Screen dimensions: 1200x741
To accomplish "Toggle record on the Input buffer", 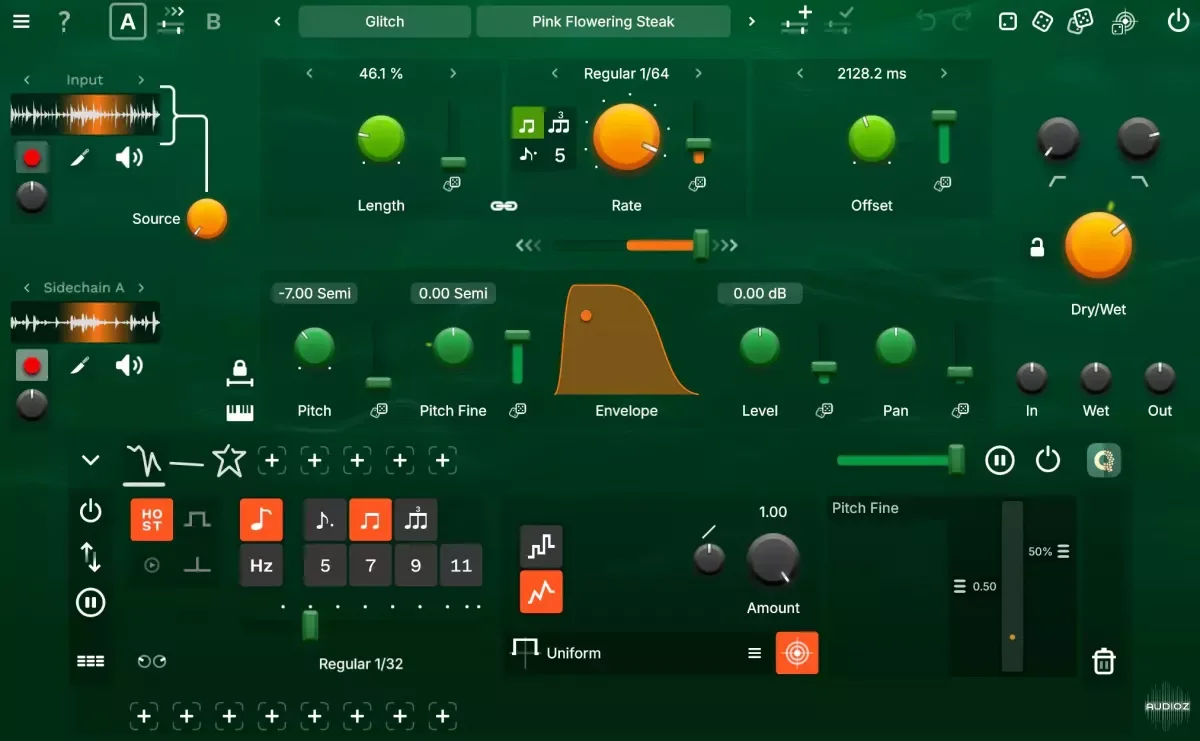I will coord(32,158).
